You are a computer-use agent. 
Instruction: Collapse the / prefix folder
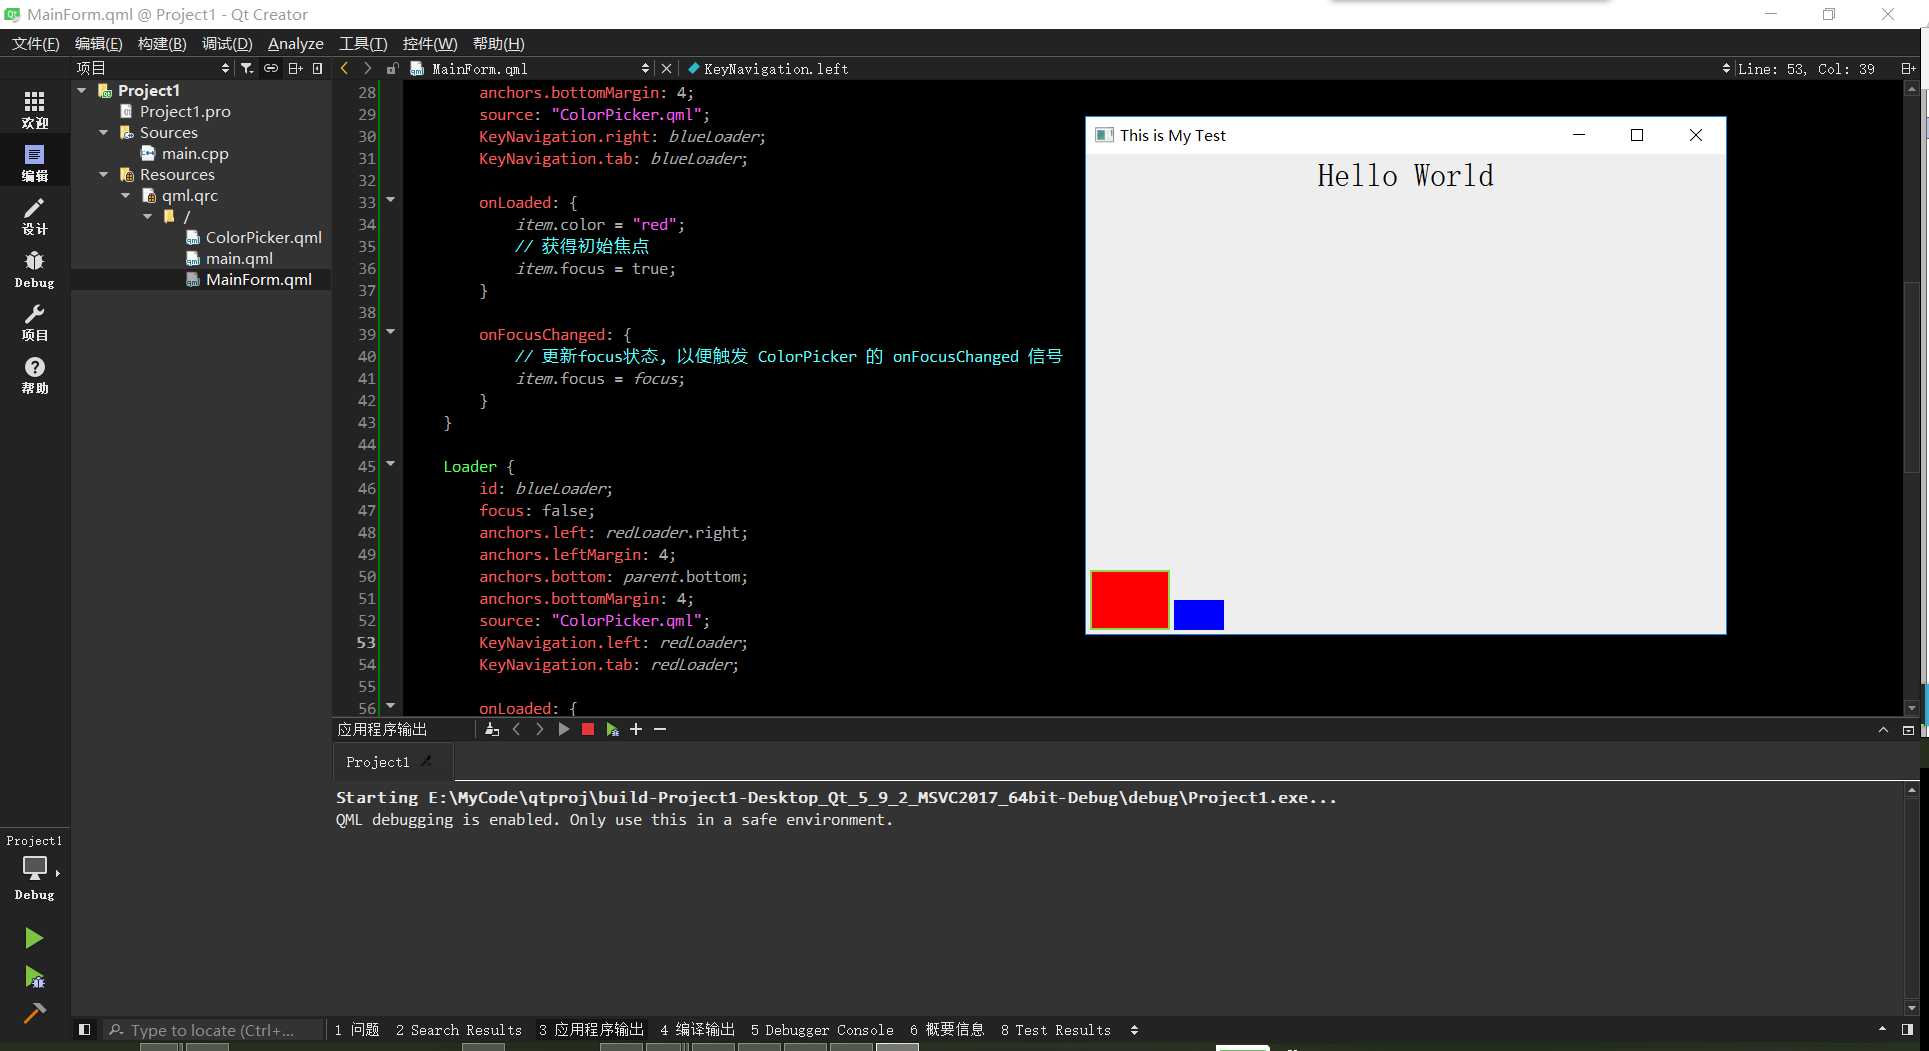148,216
